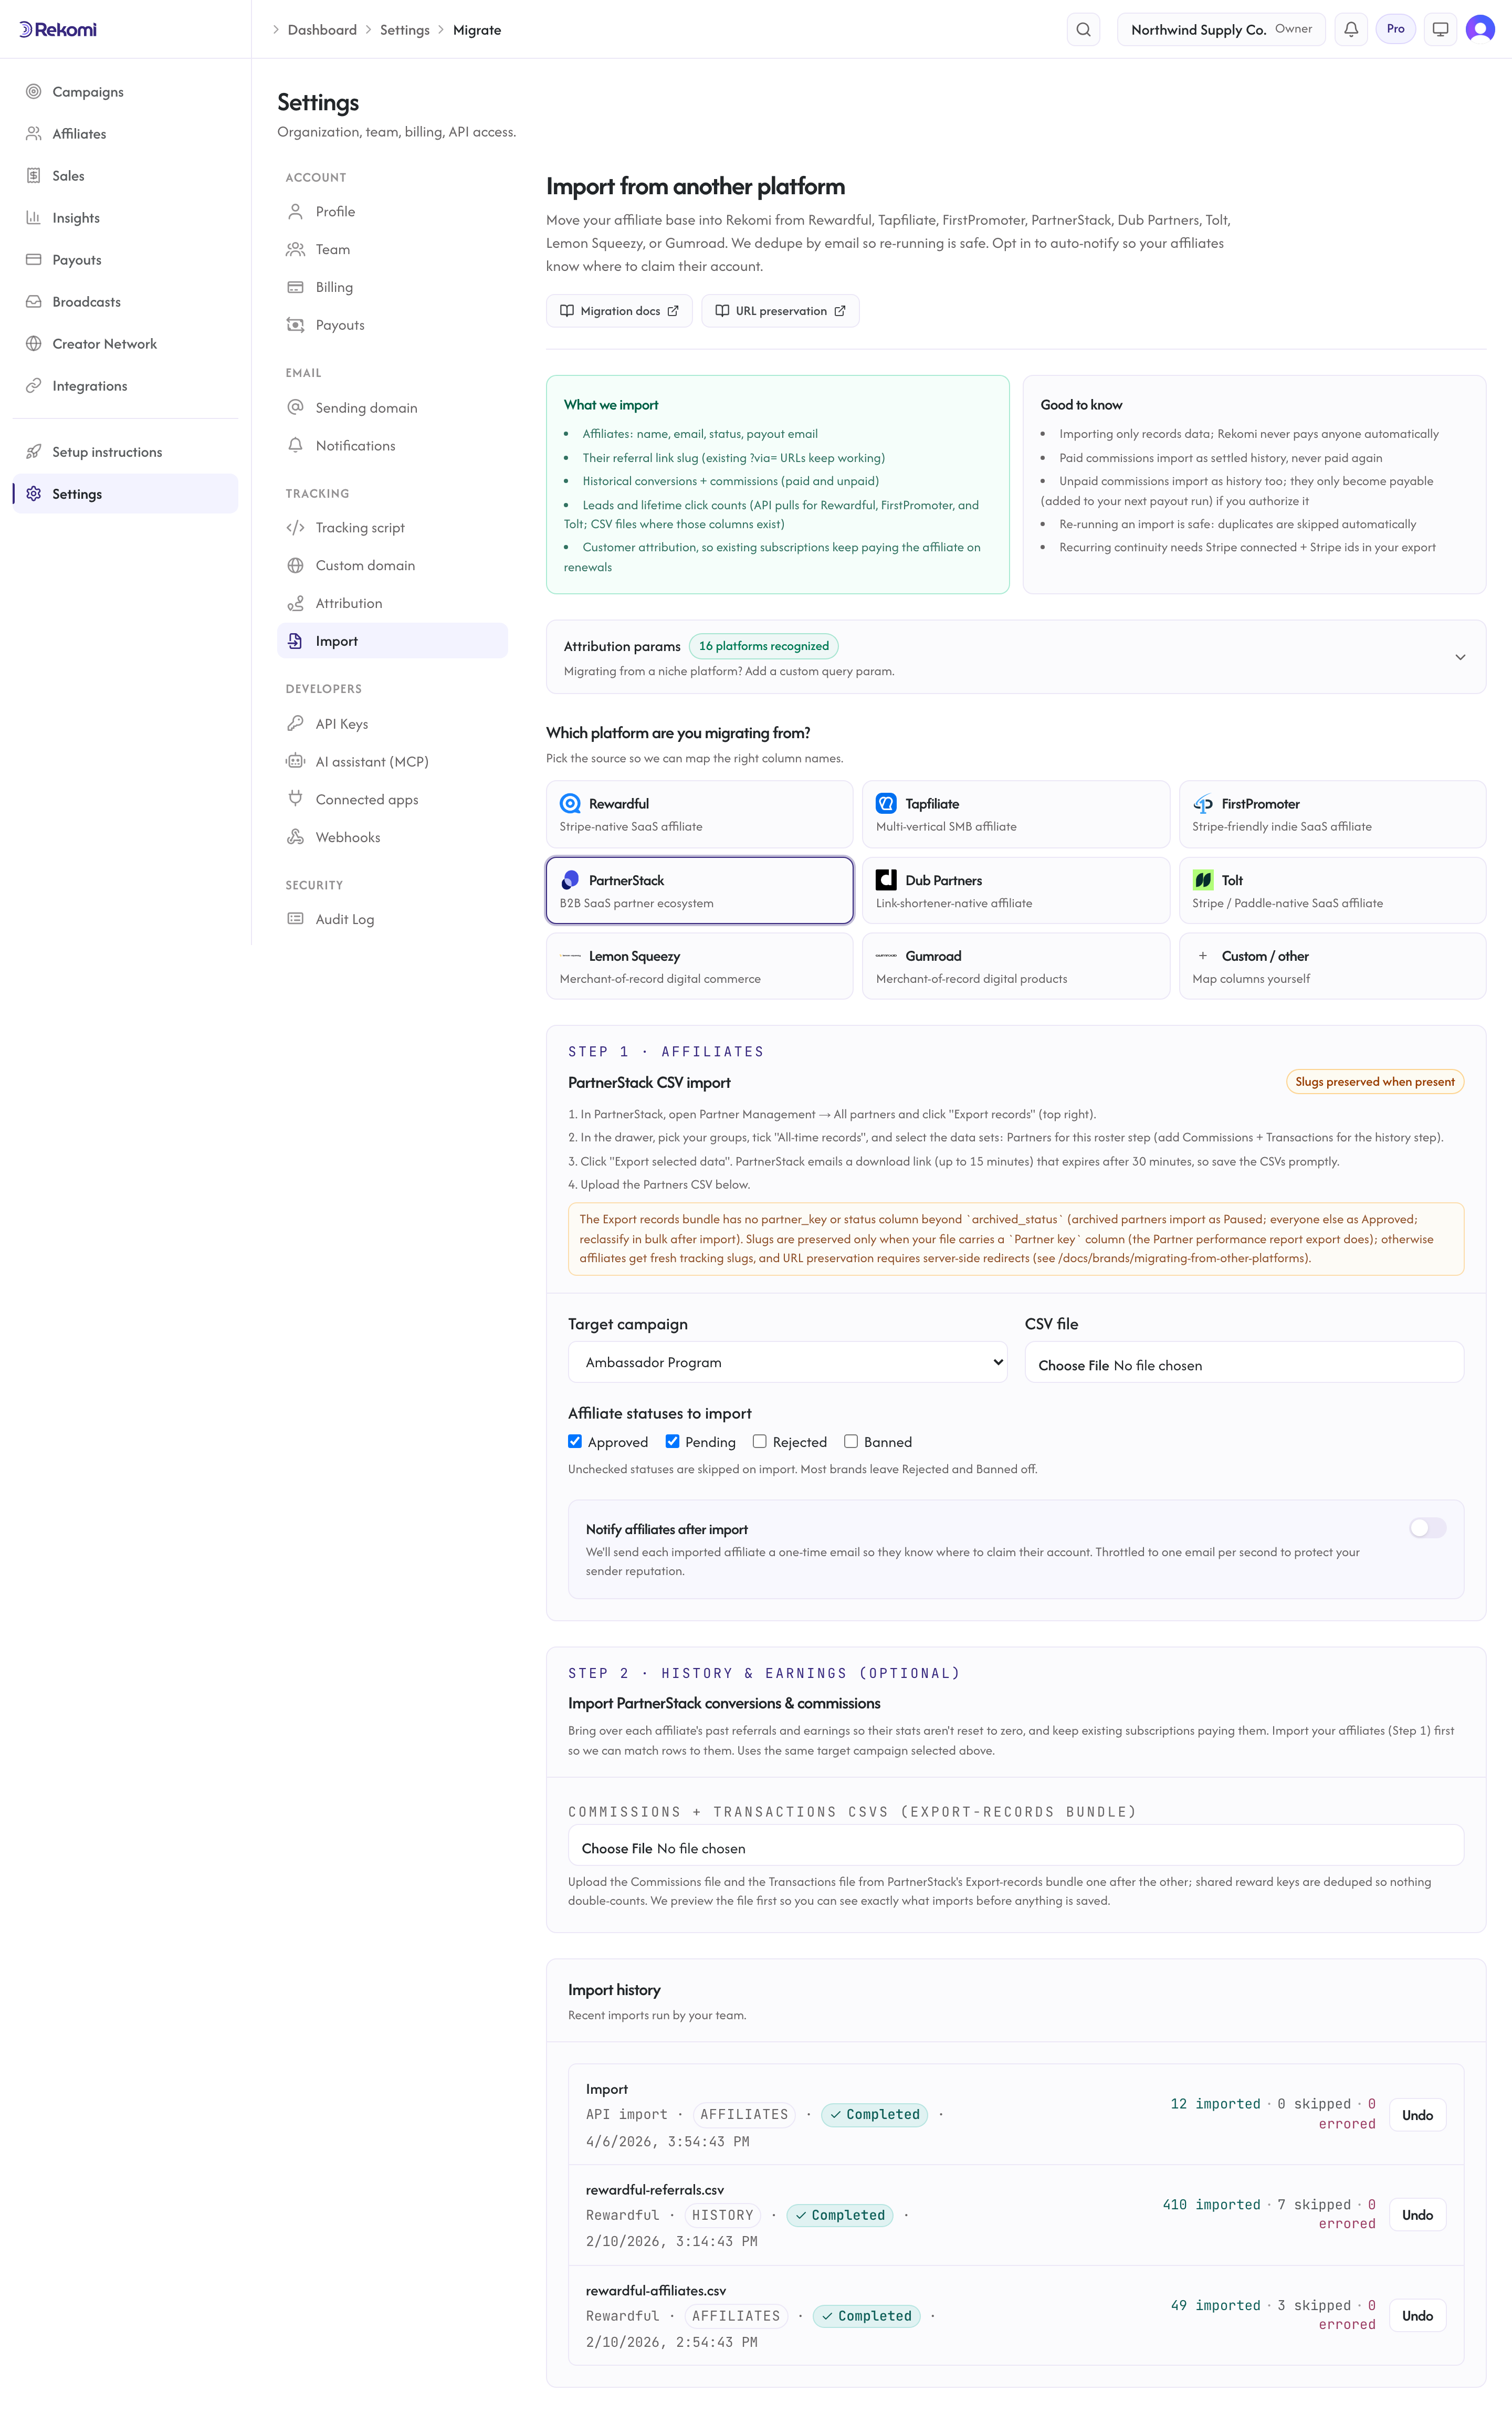This screenshot has width=1512, height=2413.
Task: Uncheck the Pending status checkbox
Action: [x=672, y=1442]
